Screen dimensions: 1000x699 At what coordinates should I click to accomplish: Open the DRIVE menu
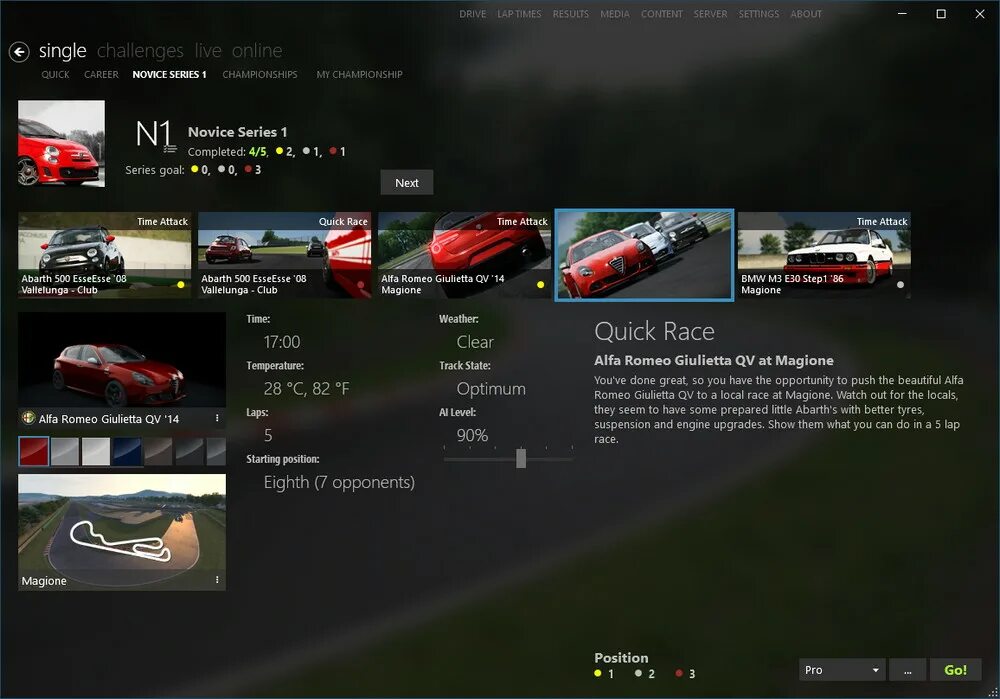(x=473, y=14)
